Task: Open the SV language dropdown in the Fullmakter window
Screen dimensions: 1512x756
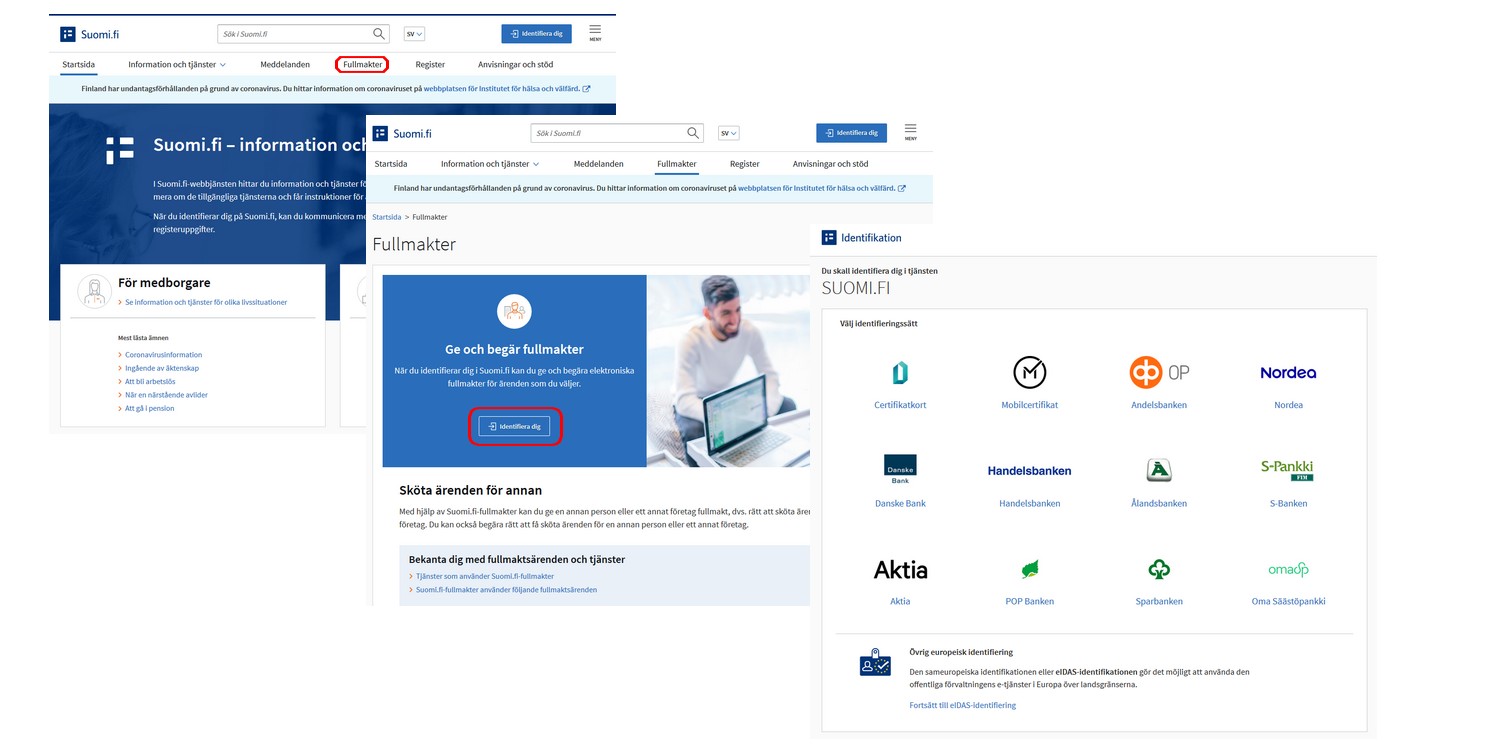Action: [728, 133]
